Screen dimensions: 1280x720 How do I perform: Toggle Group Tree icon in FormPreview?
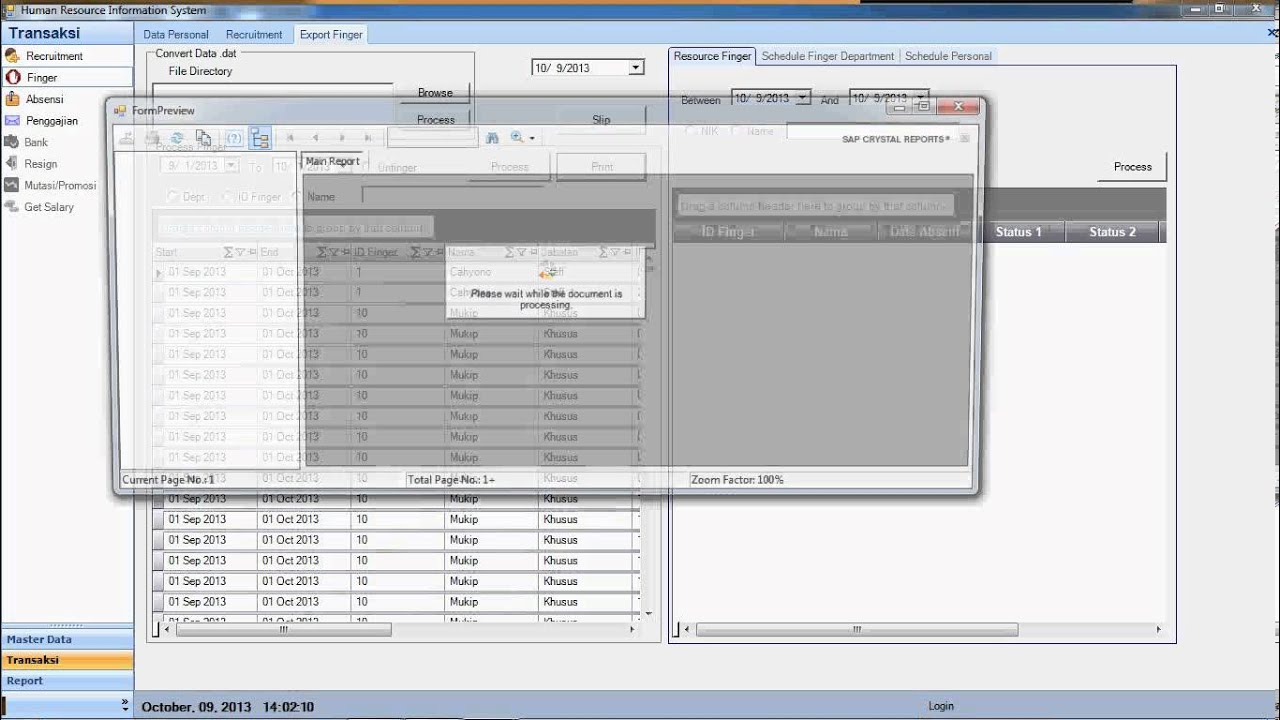[260, 138]
